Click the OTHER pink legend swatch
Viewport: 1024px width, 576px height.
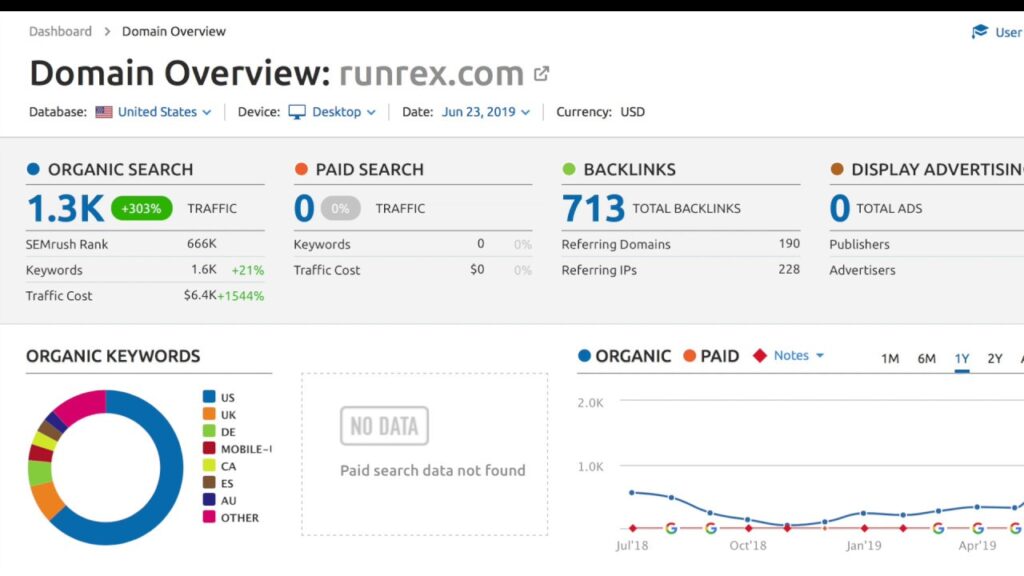point(209,517)
